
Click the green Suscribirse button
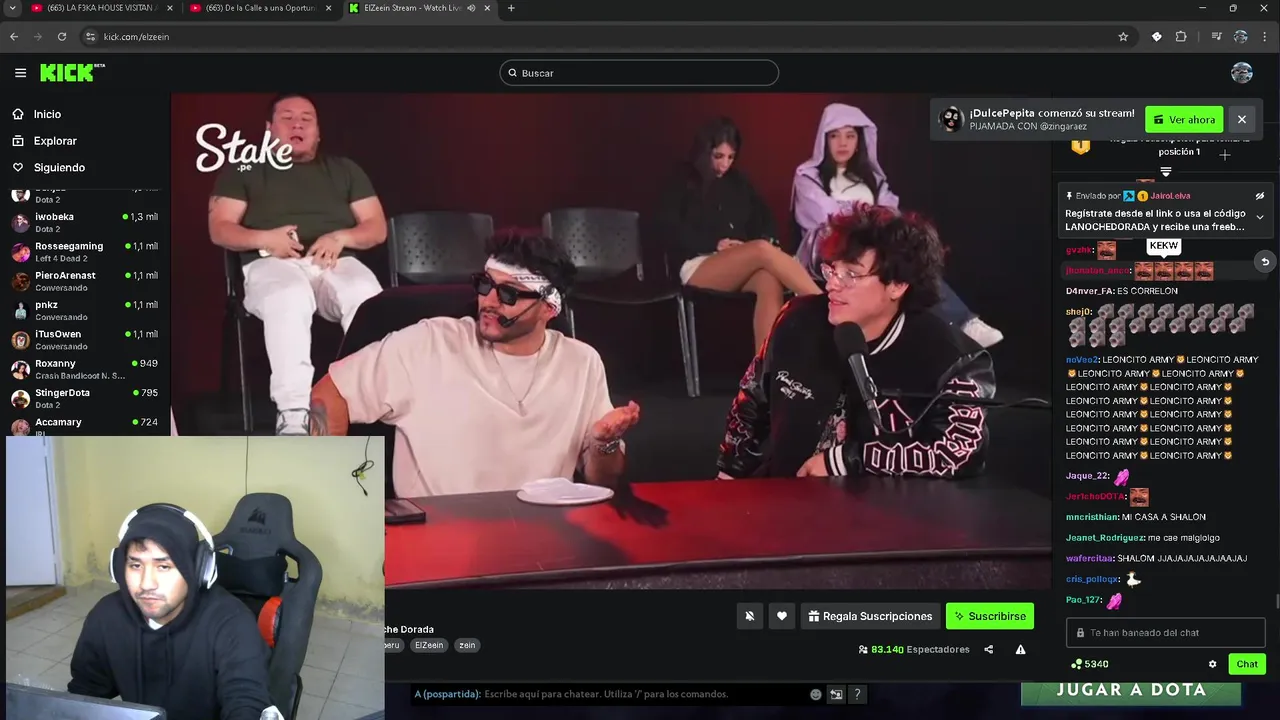point(990,616)
